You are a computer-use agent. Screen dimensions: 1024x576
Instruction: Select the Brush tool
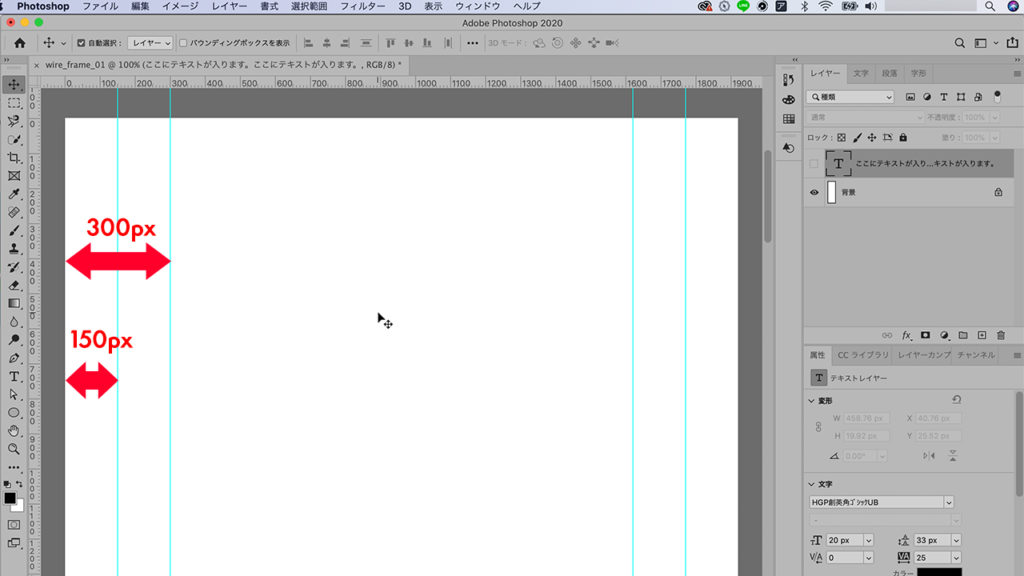tap(14, 231)
